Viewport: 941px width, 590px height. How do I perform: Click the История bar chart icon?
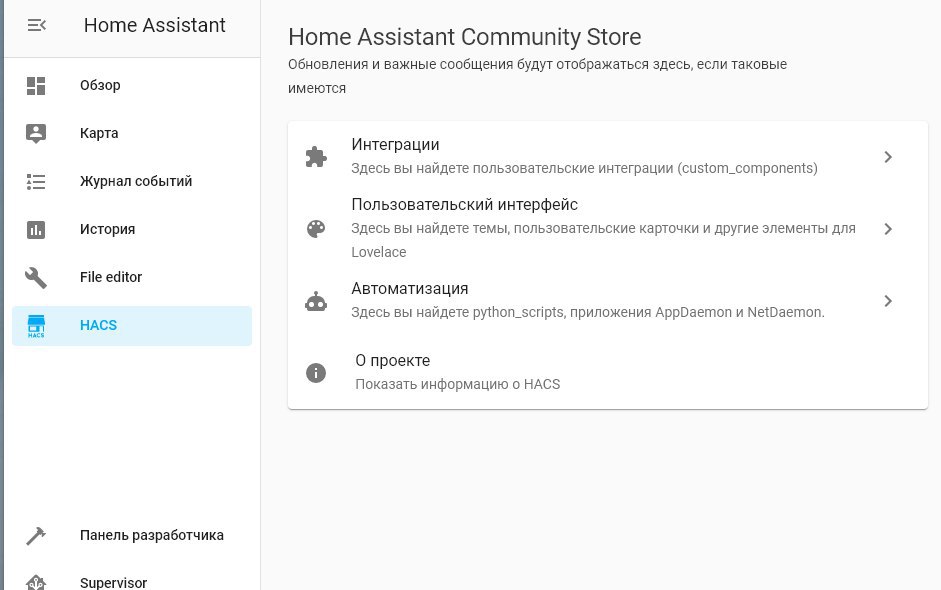36,230
